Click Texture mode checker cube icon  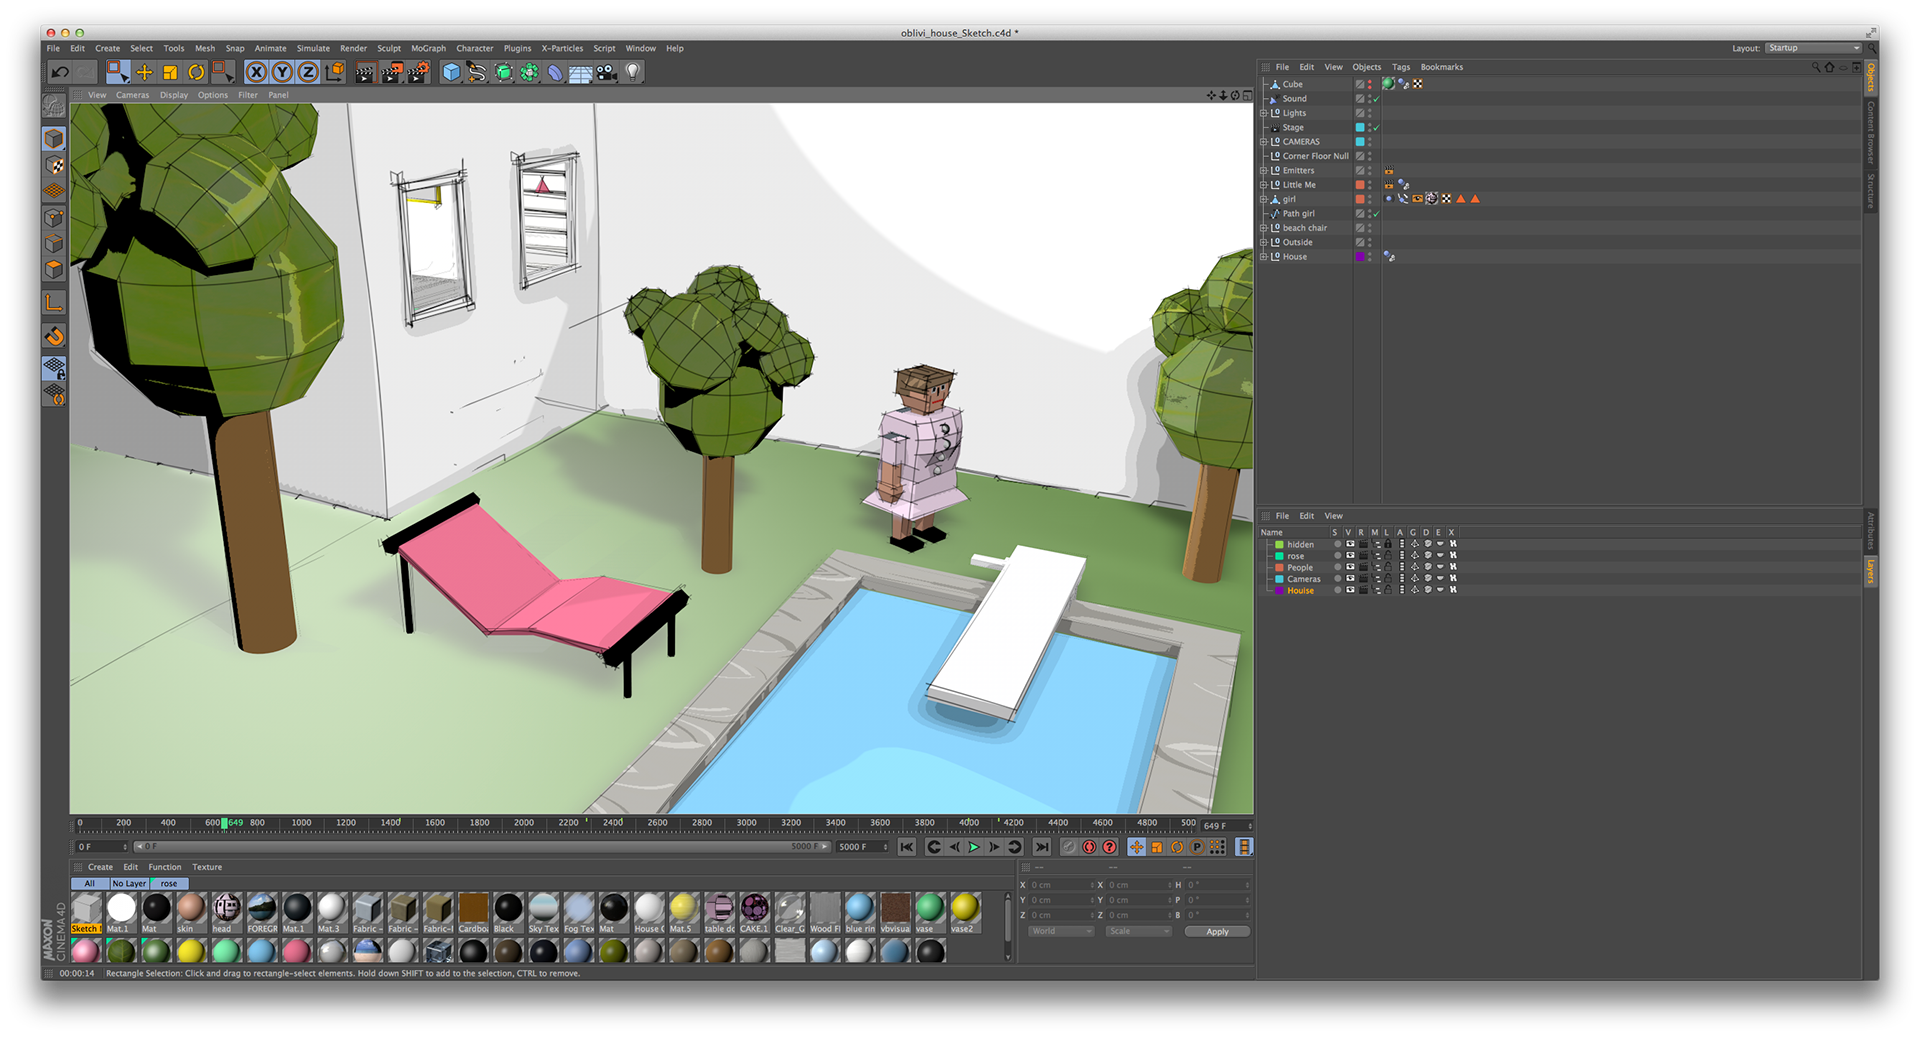55,165
